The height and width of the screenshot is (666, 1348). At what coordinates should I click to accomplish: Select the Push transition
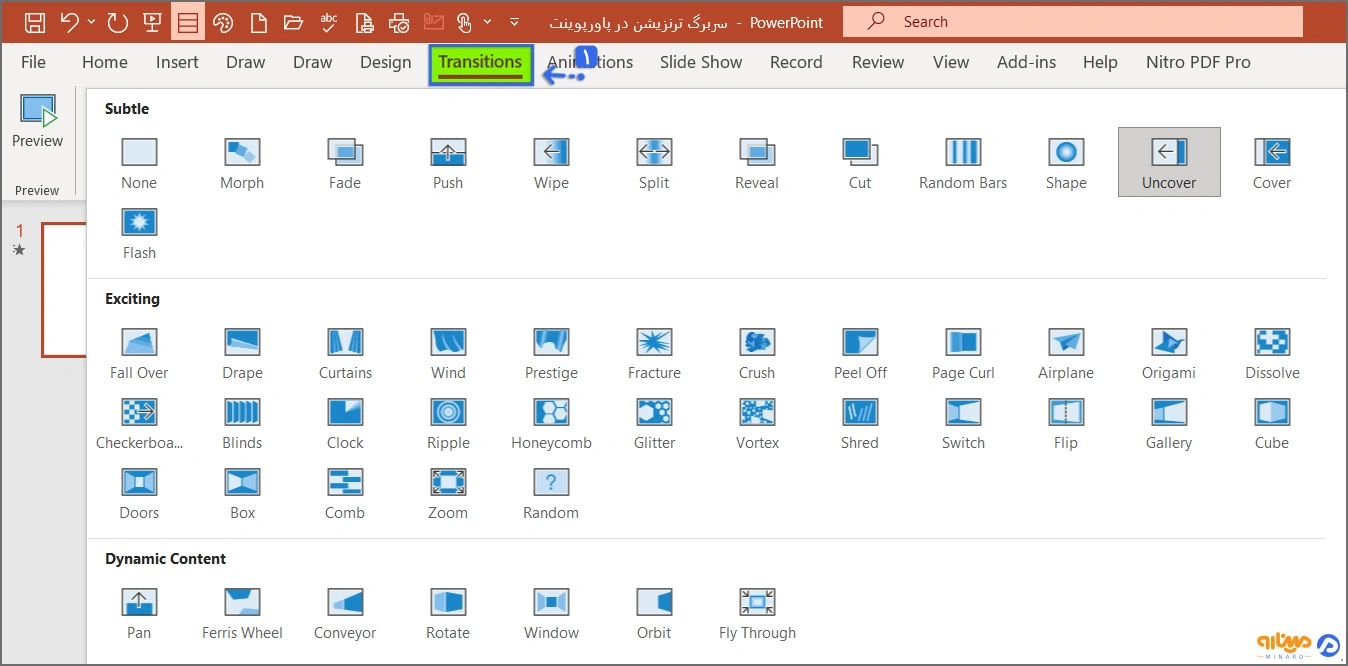448,163
